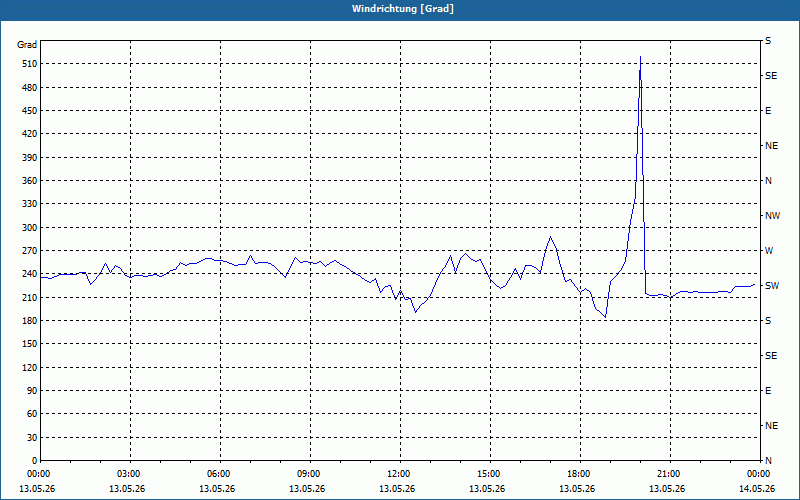
Task: Pick the 18:00 time label
Action: (x=580, y=474)
